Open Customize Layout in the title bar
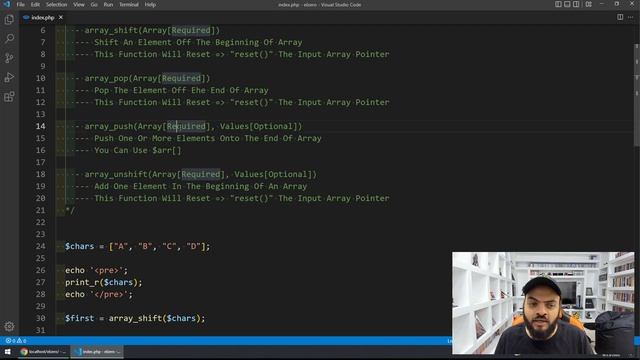 pos(589,4)
